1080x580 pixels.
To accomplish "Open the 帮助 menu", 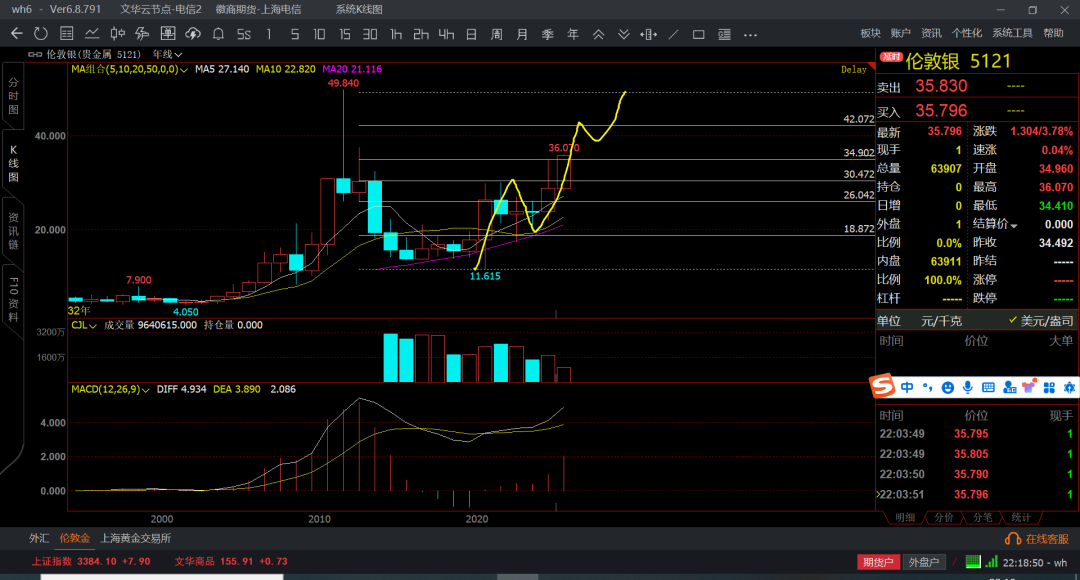I will pos(1053,33).
